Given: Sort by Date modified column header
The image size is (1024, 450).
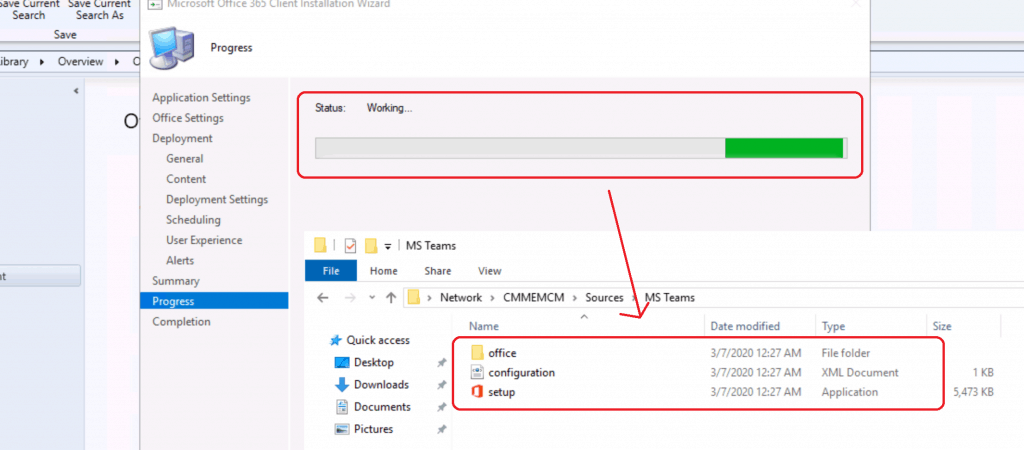Looking at the screenshot, I should click(x=744, y=326).
